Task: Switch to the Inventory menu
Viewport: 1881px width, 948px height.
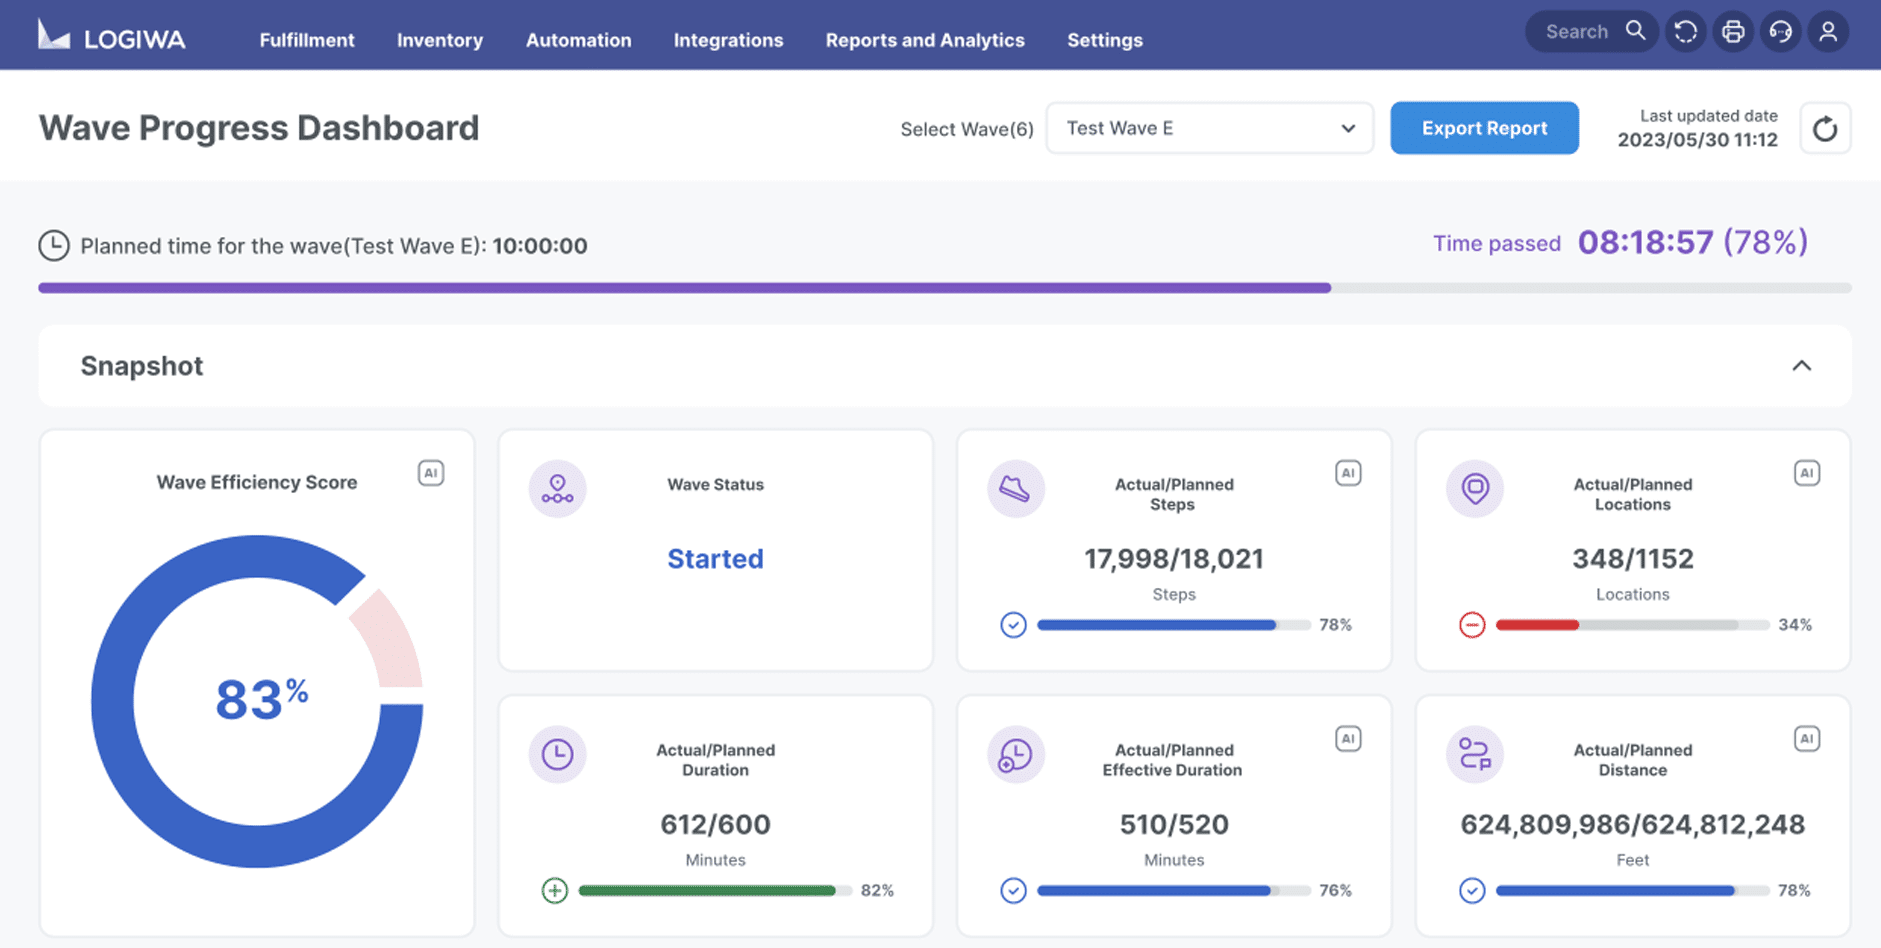Action: pos(439,40)
